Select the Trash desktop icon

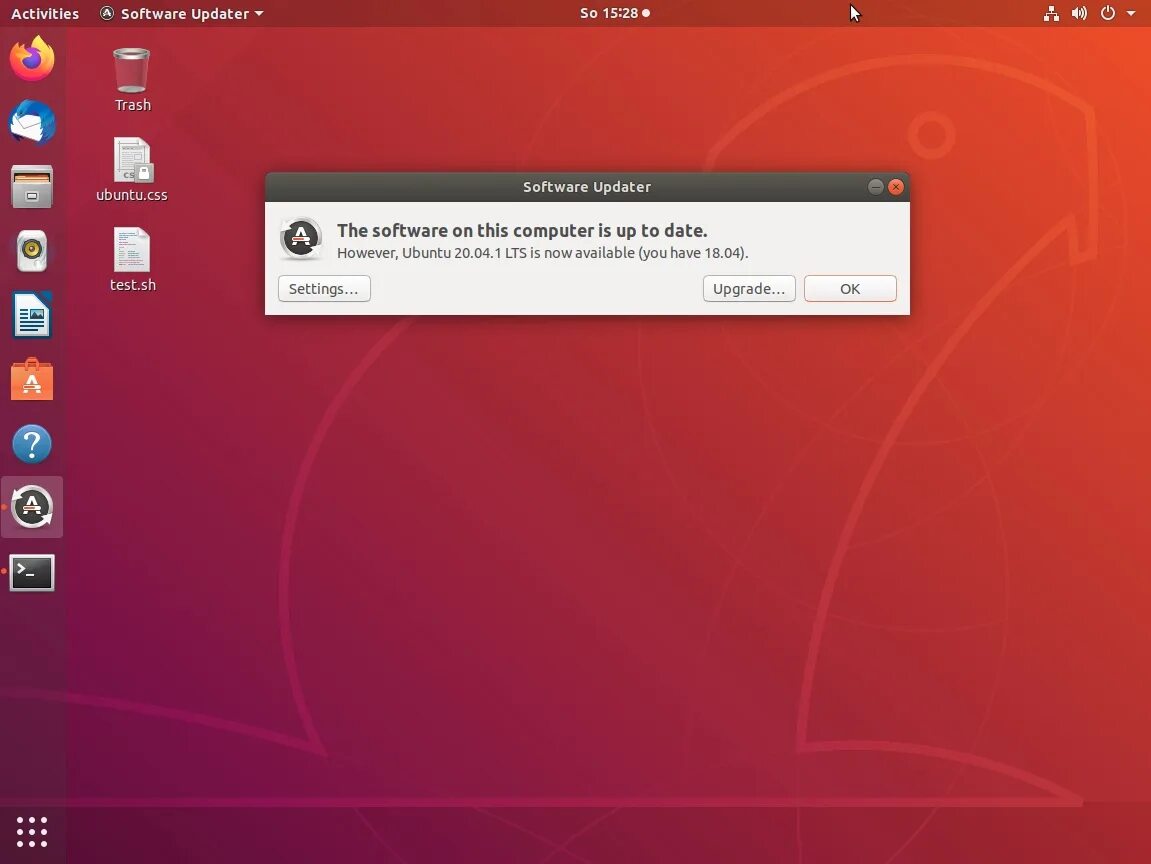coord(132,79)
